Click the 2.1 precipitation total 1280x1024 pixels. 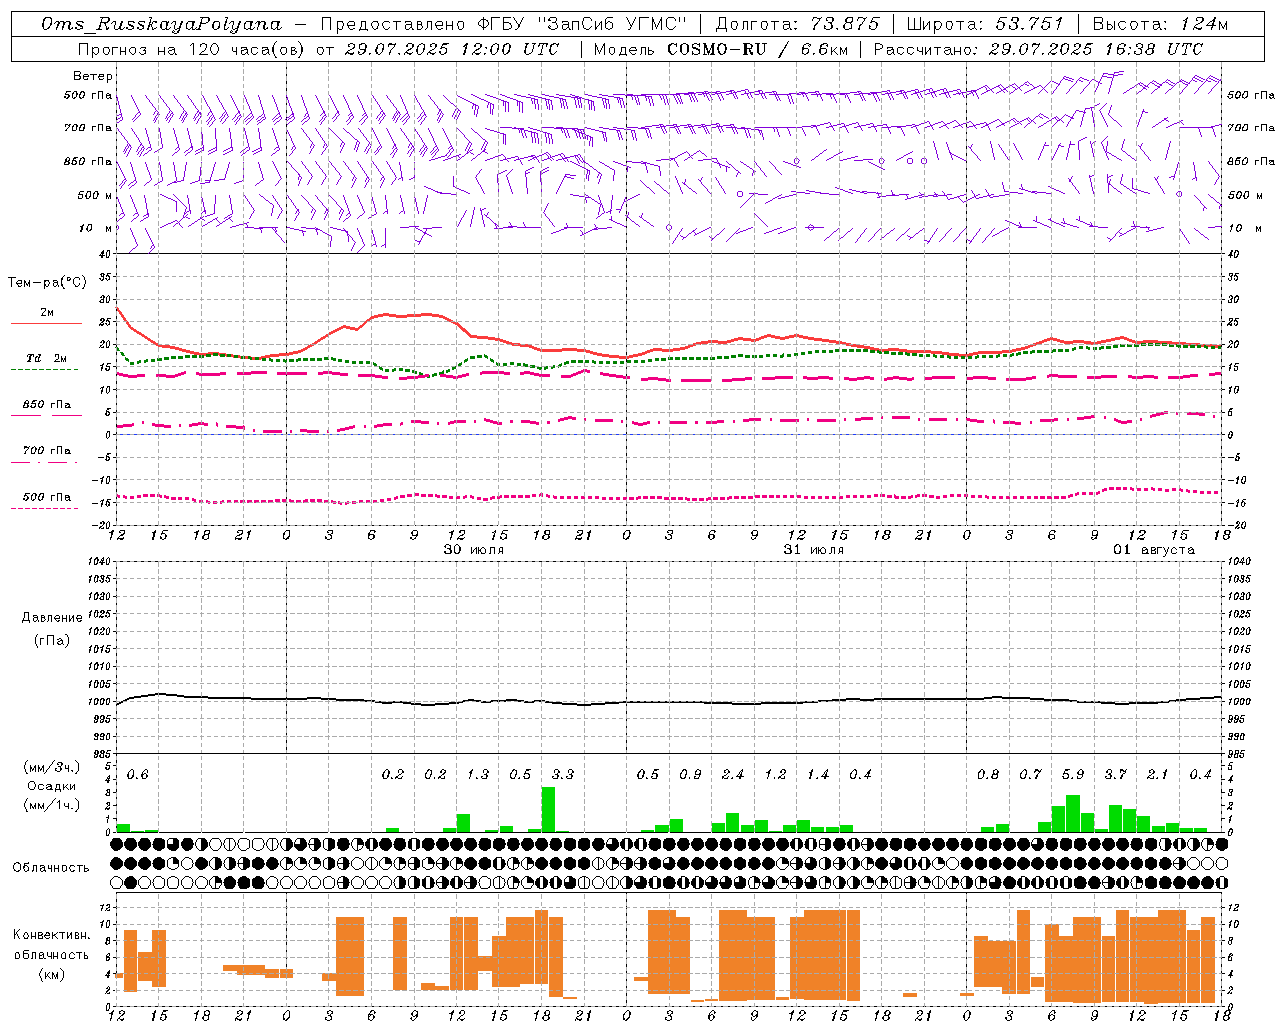1157,774
